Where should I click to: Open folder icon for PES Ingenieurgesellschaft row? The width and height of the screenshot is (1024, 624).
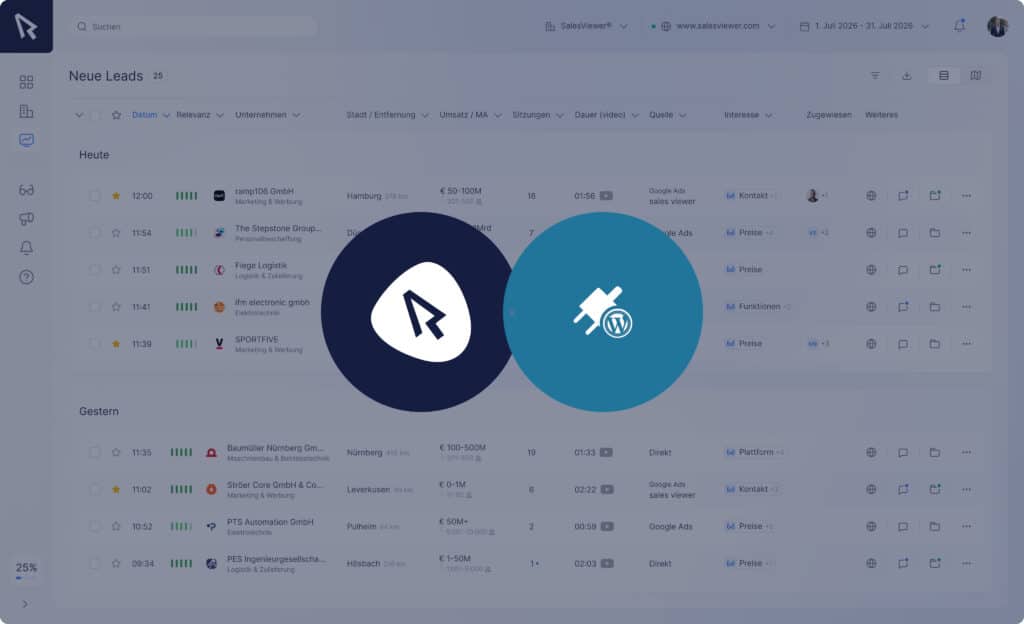click(935, 563)
